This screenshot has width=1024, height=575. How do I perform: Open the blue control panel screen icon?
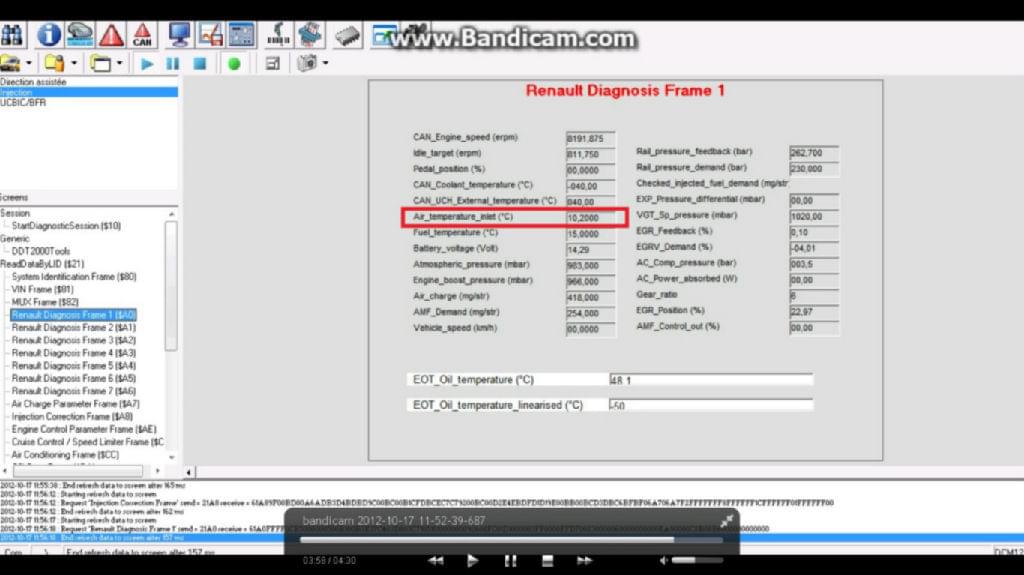point(242,35)
